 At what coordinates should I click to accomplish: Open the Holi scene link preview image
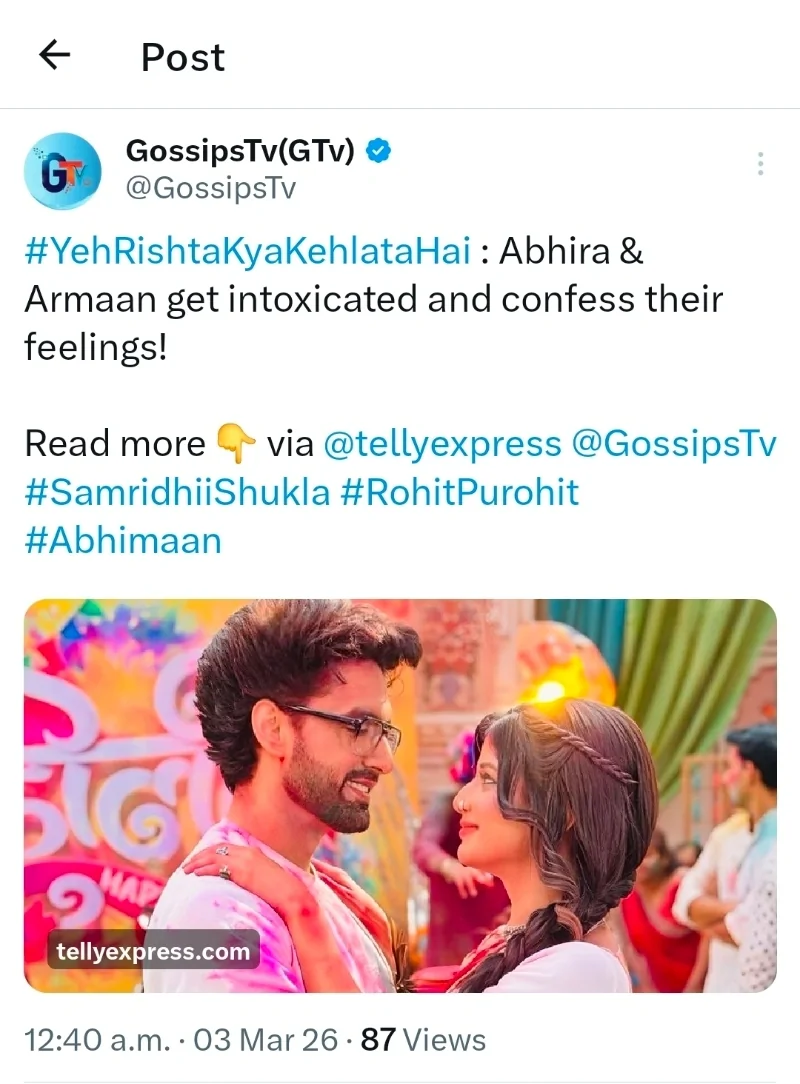pos(400,796)
